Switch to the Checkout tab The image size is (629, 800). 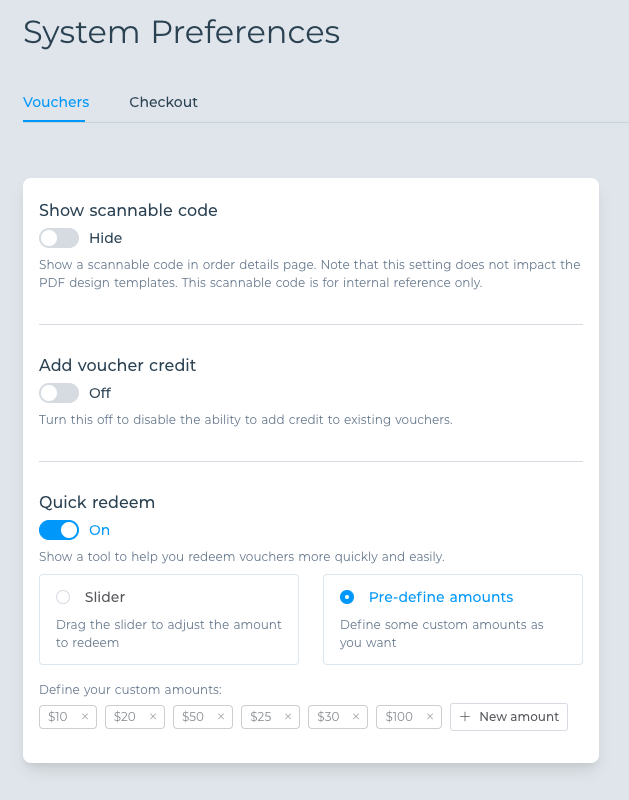[x=163, y=102]
